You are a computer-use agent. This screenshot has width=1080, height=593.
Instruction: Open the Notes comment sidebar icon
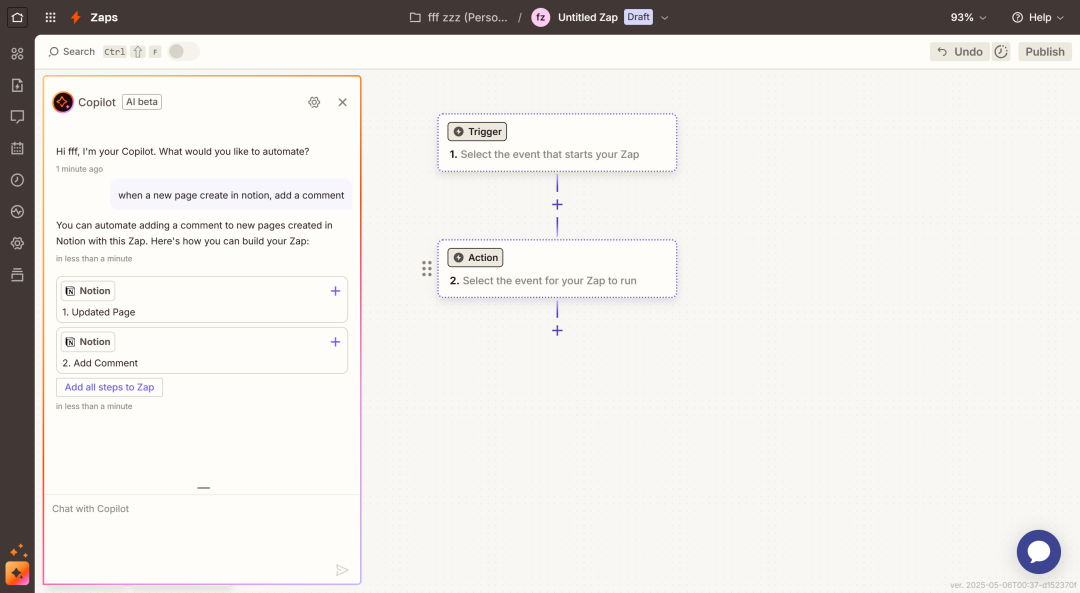(x=17, y=117)
